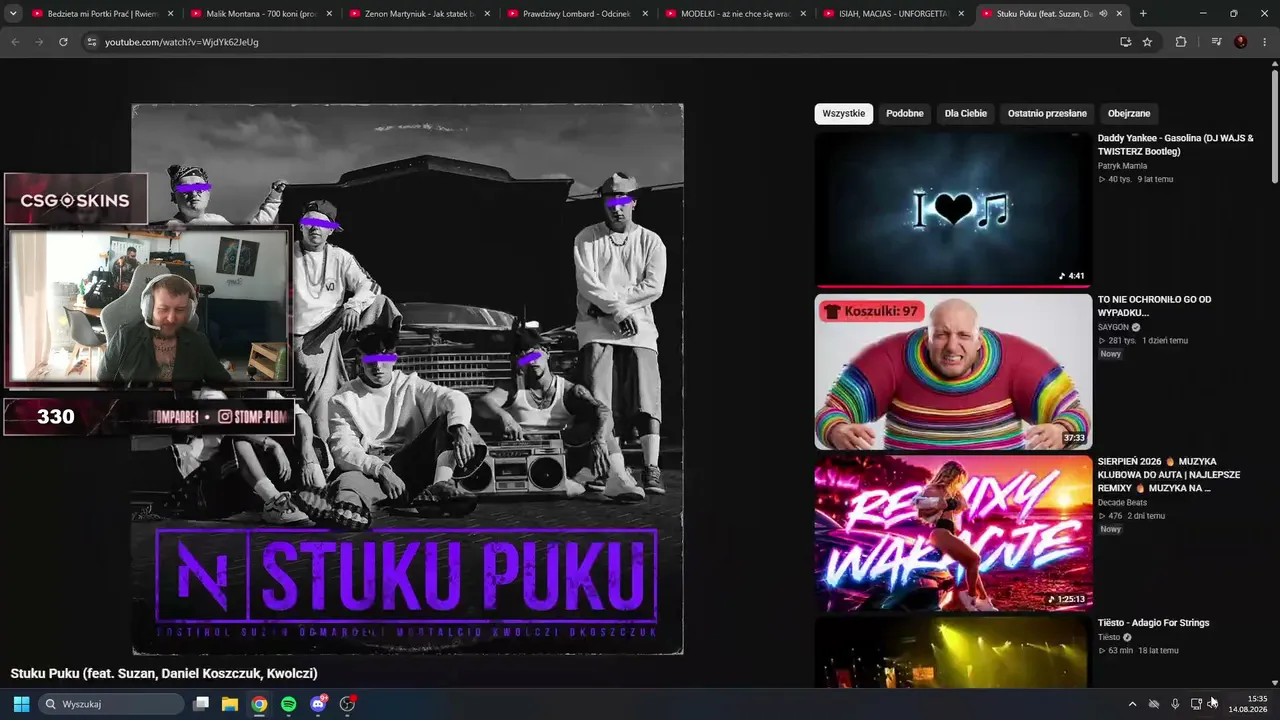The width and height of the screenshot is (1280, 720).
Task: Go back to previous page
Action: pyautogui.click(x=15, y=42)
